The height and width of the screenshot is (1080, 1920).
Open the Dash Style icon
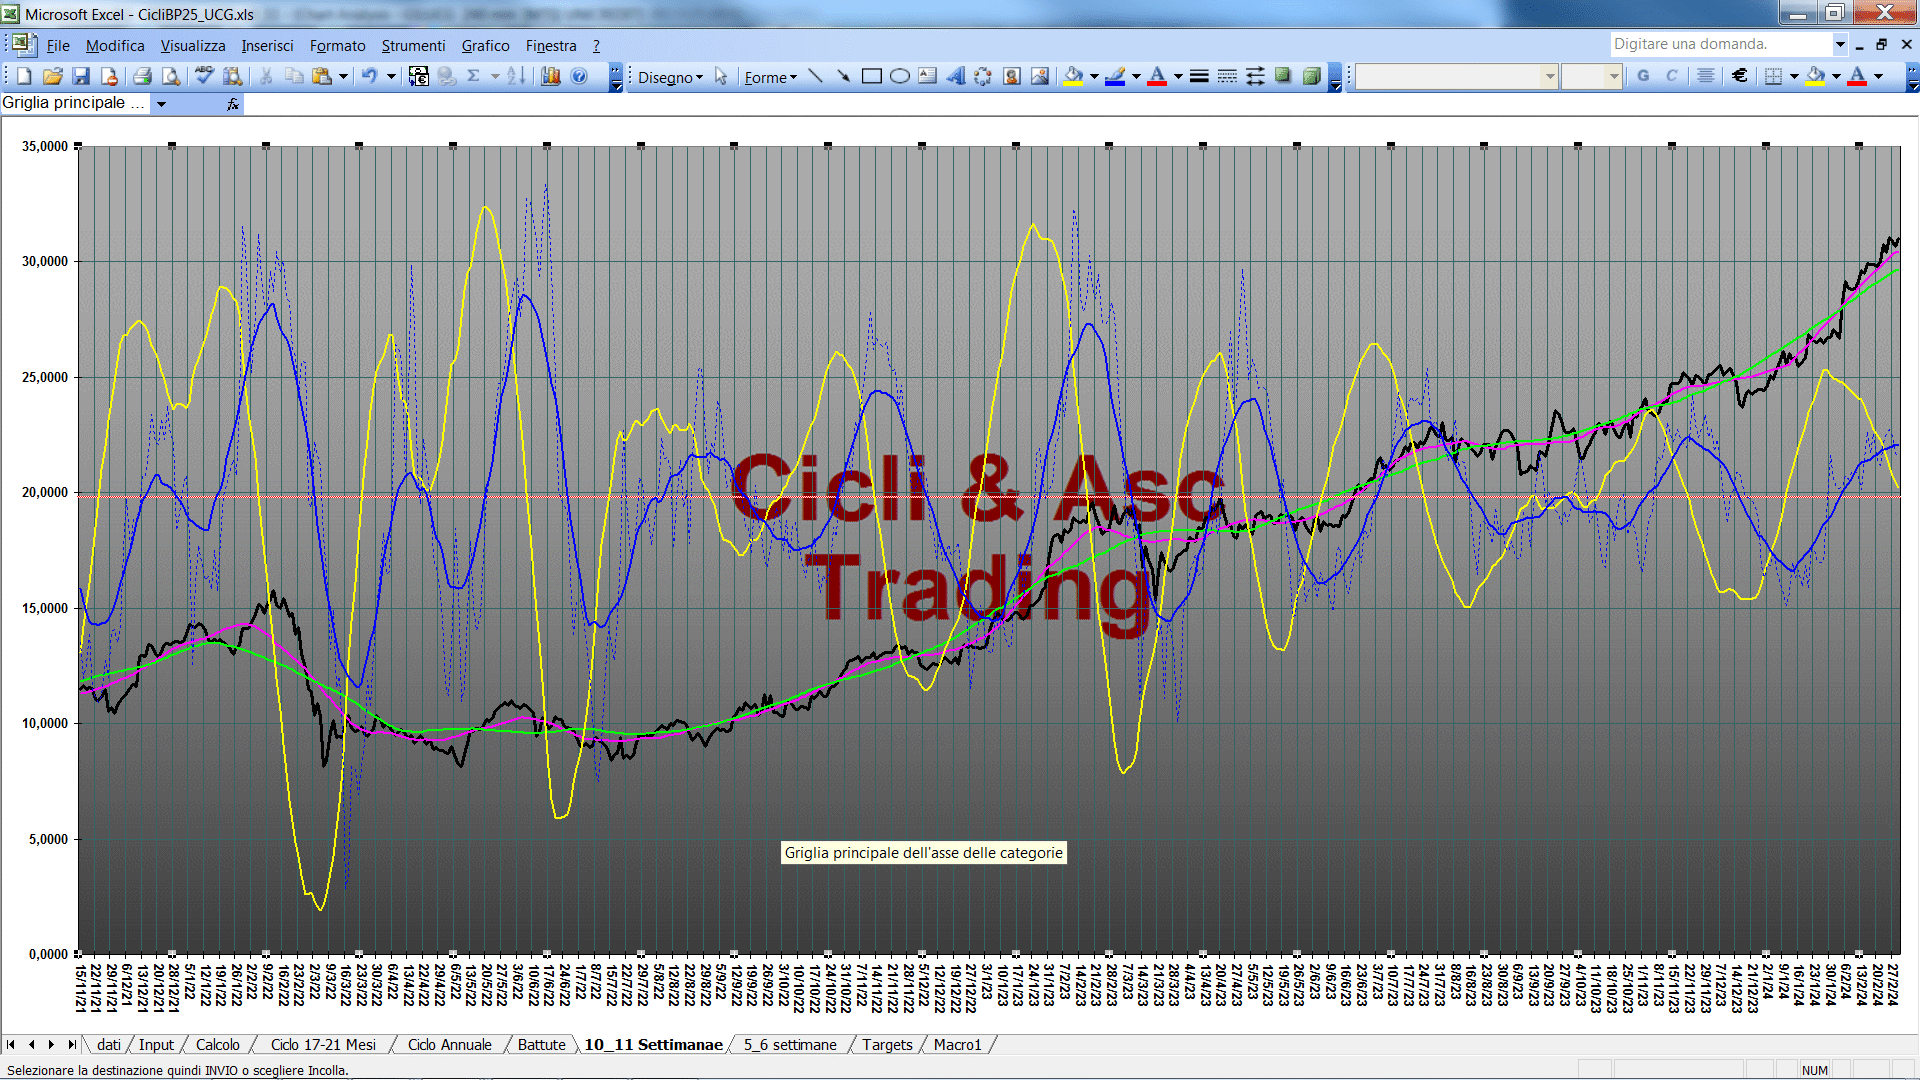point(1227,76)
